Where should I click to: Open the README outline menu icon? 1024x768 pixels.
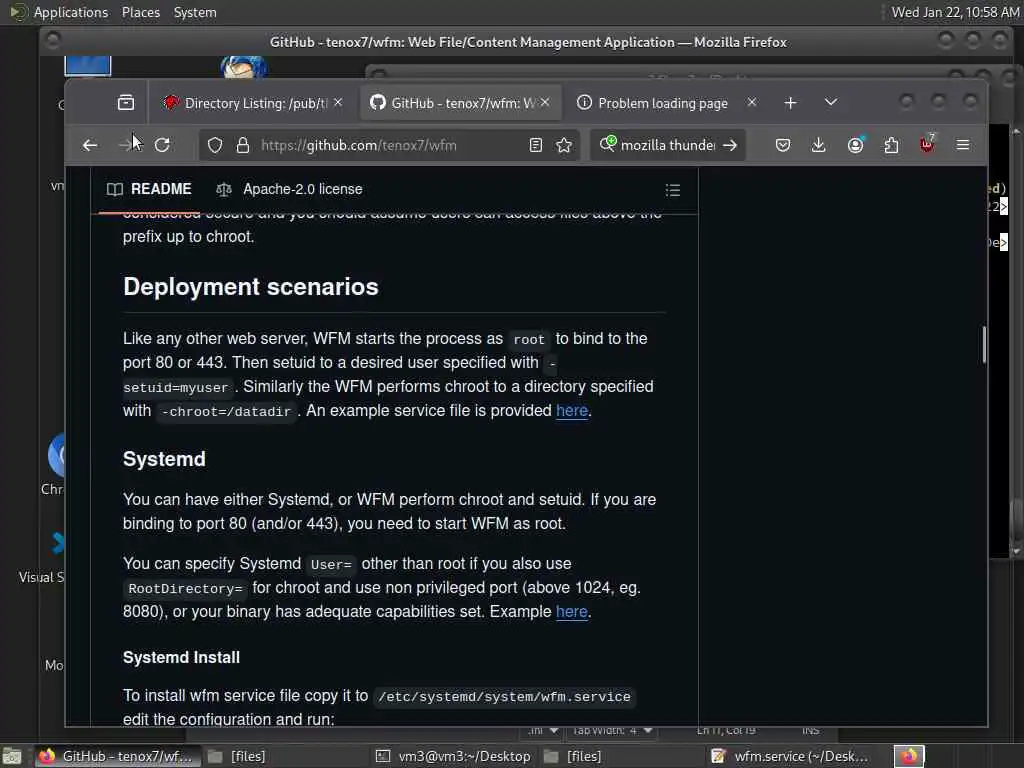pyautogui.click(x=673, y=190)
